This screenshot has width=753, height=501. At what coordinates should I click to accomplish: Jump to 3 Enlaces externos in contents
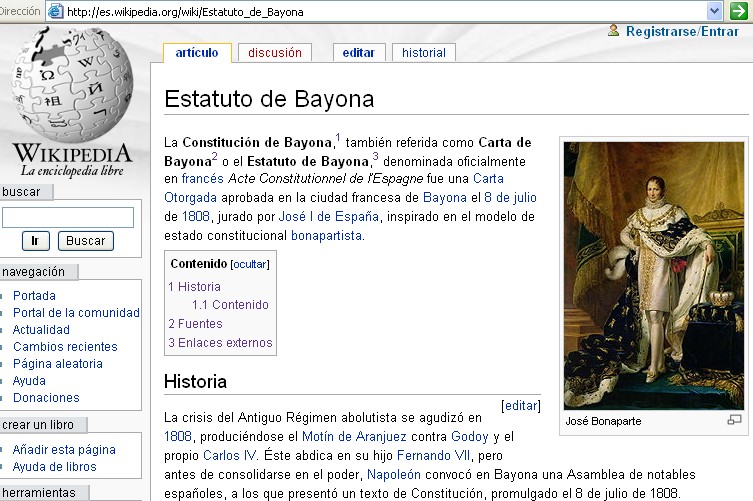tap(220, 342)
